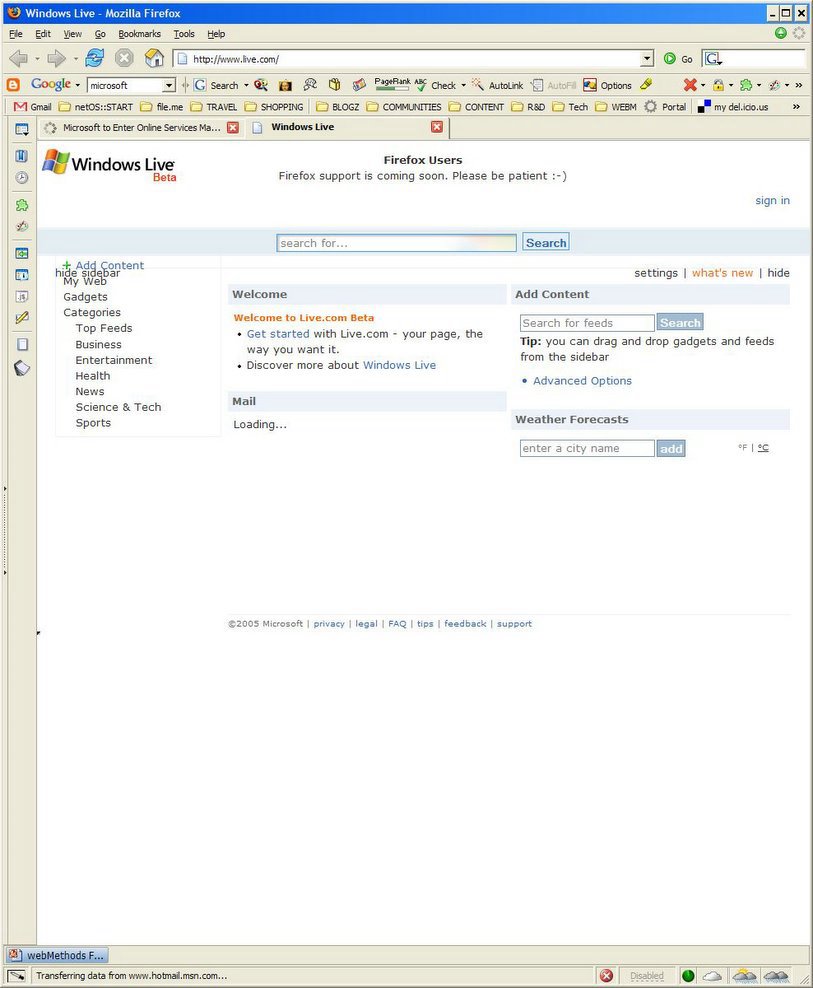The width and height of the screenshot is (813, 988).
Task: Open the history clock sidebar icon
Action: click(x=21, y=178)
